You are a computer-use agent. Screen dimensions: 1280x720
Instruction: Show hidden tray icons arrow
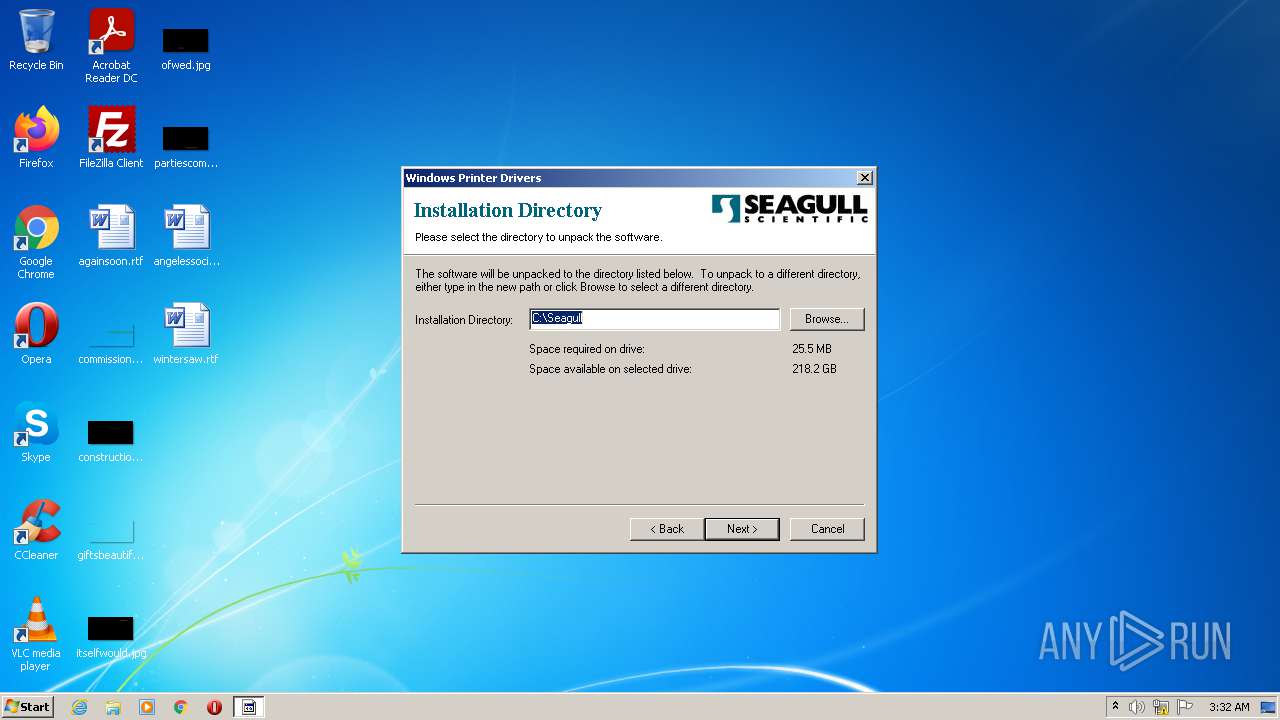(x=1115, y=706)
